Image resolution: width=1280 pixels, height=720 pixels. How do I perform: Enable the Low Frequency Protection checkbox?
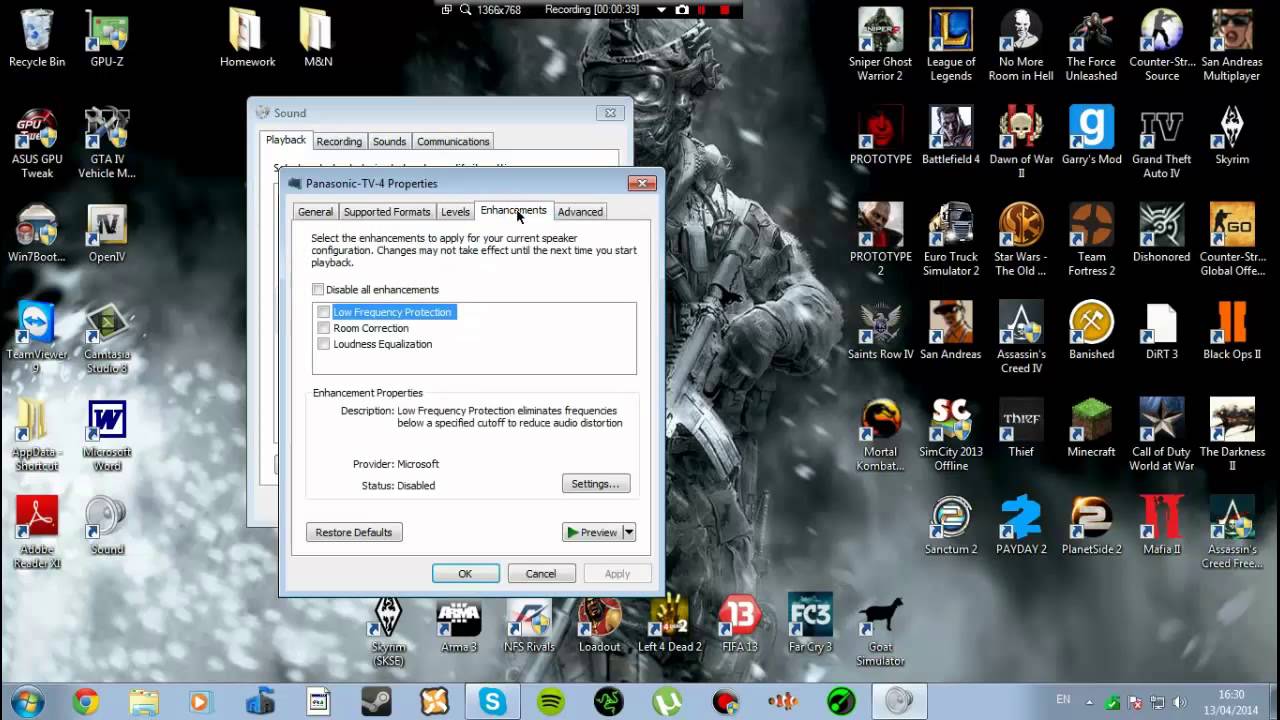(323, 312)
